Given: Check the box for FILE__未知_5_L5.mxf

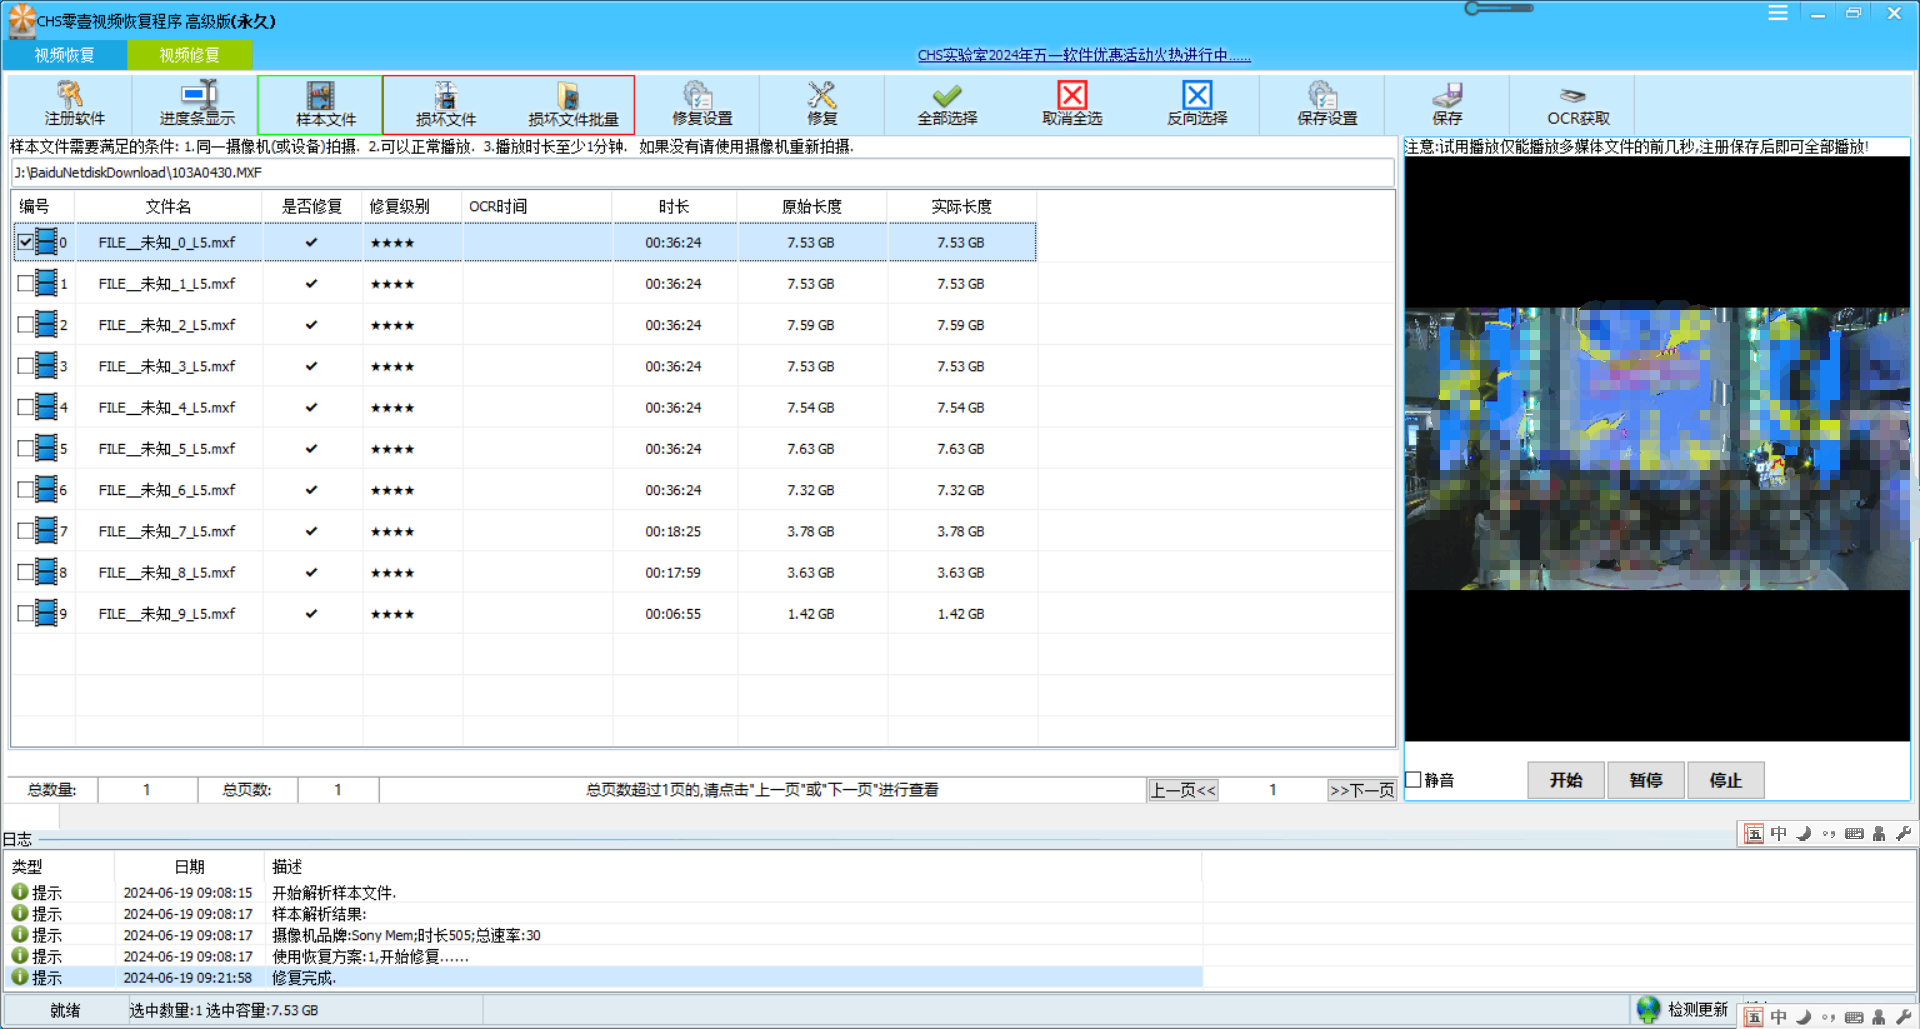Looking at the screenshot, I should point(26,449).
